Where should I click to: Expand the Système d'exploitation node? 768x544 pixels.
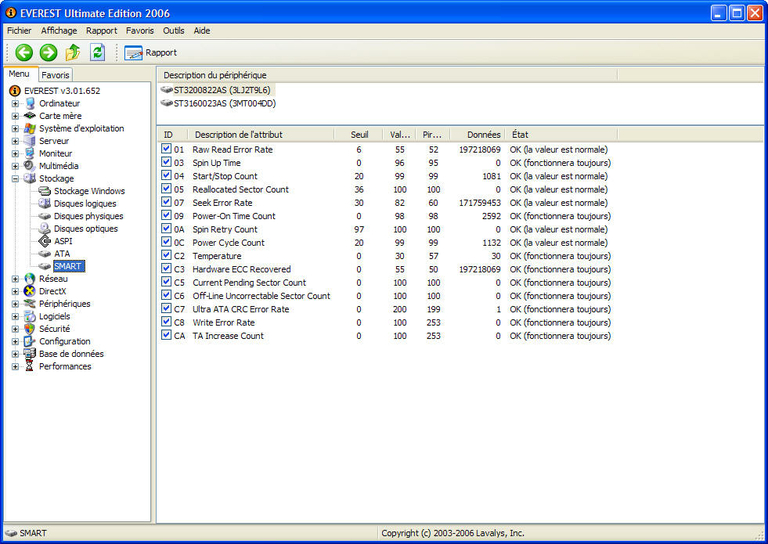point(15,128)
